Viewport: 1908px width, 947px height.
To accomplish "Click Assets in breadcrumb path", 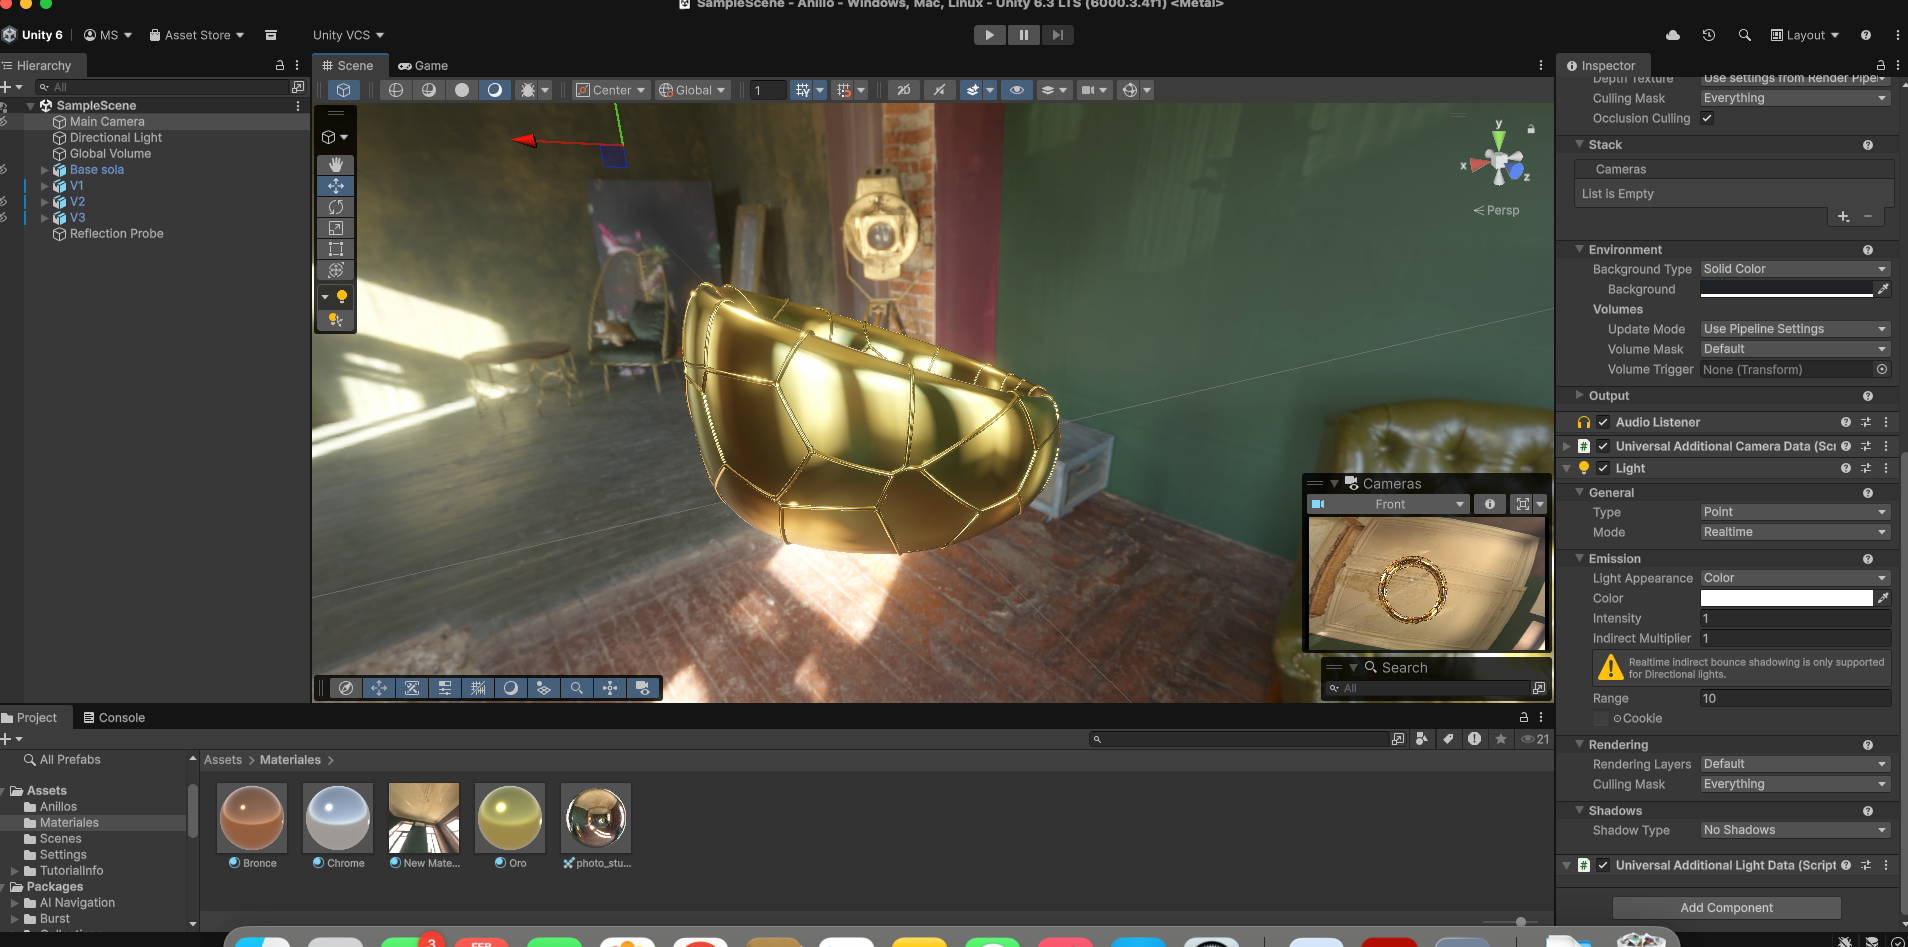I will 223,760.
